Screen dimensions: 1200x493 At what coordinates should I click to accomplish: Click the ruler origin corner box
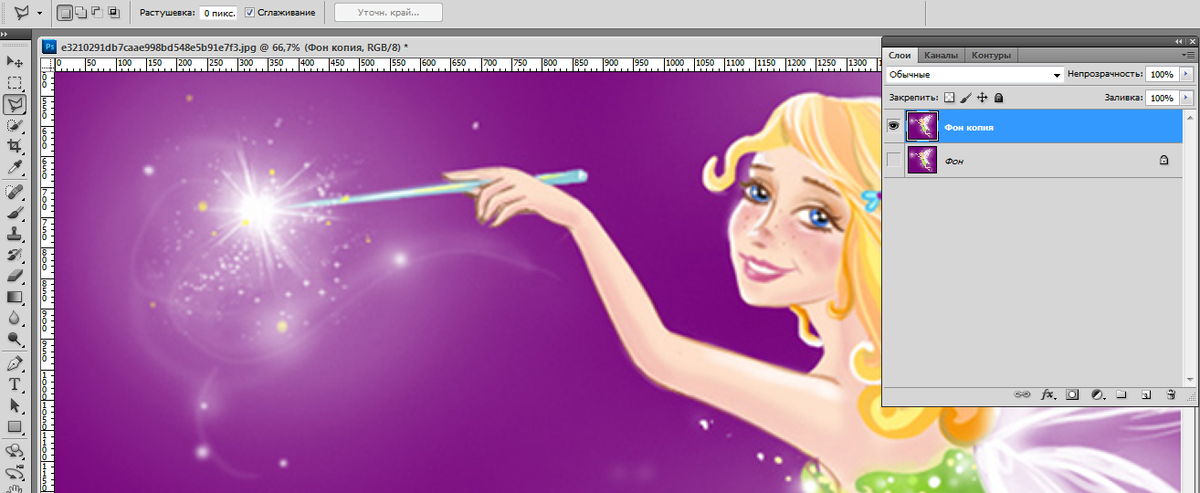click(48, 63)
